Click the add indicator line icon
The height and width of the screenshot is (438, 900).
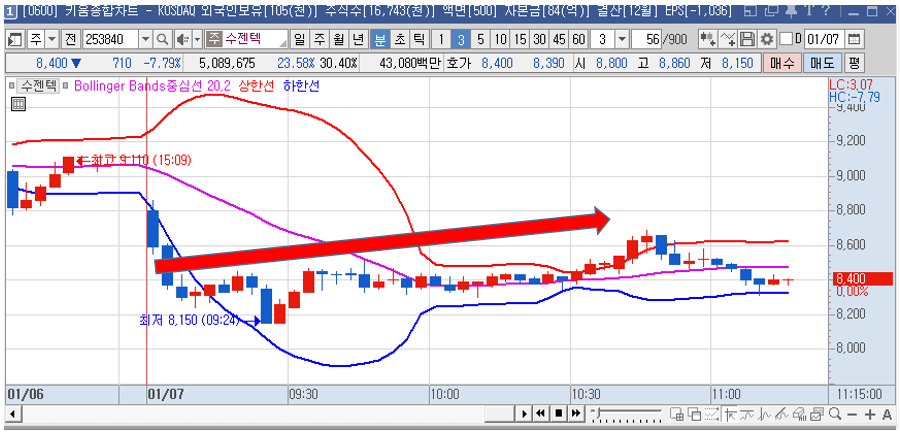point(728,40)
